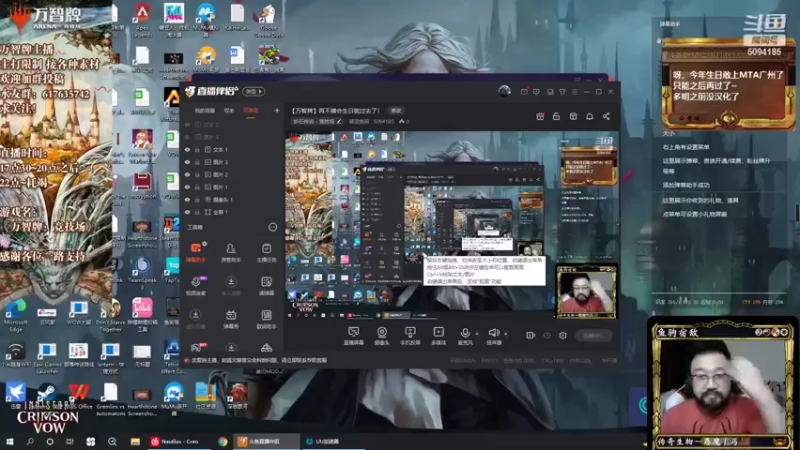Screen dimensions: 800x450
Task: Select the active orange scene tab
Action: [x=251, y=111]
